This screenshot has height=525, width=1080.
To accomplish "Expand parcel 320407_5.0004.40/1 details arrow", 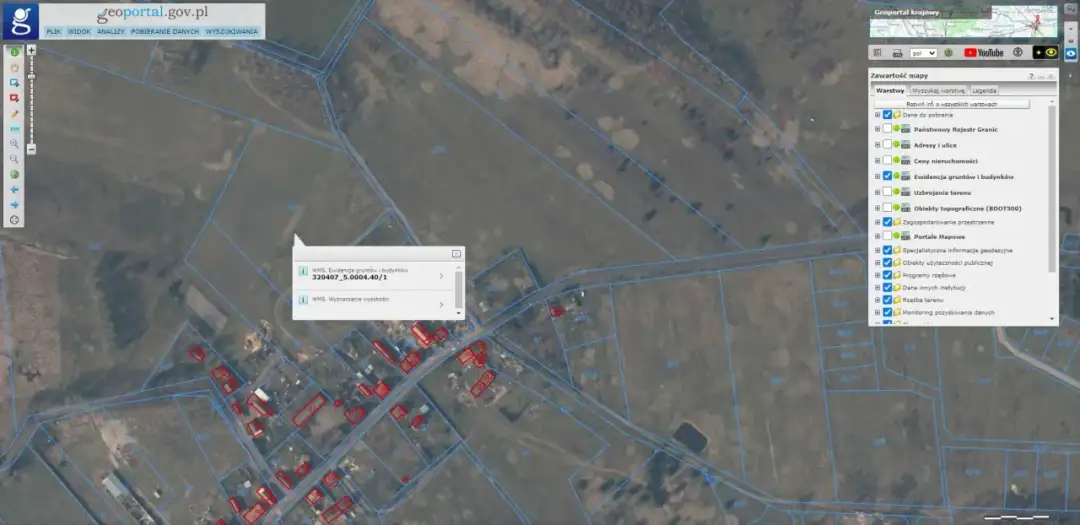I will pyautogui.click(x=442, y=275).
